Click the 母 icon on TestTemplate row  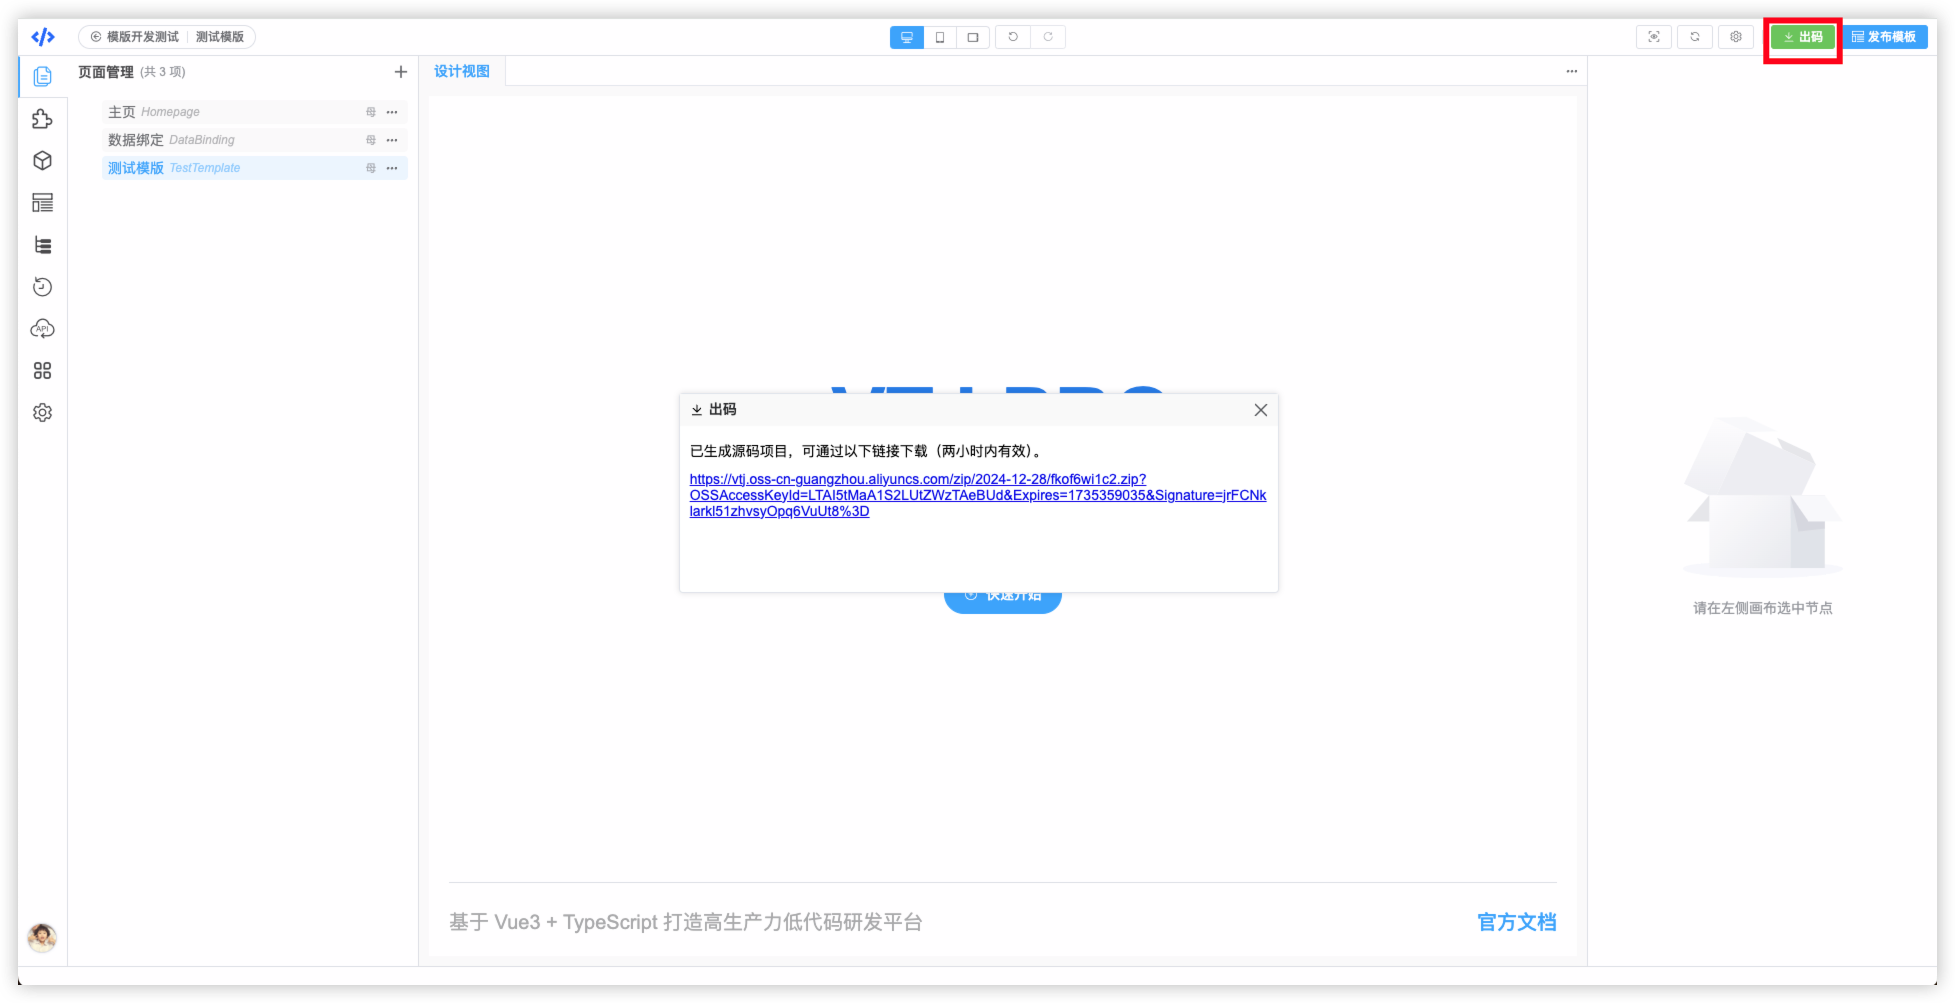371,168
